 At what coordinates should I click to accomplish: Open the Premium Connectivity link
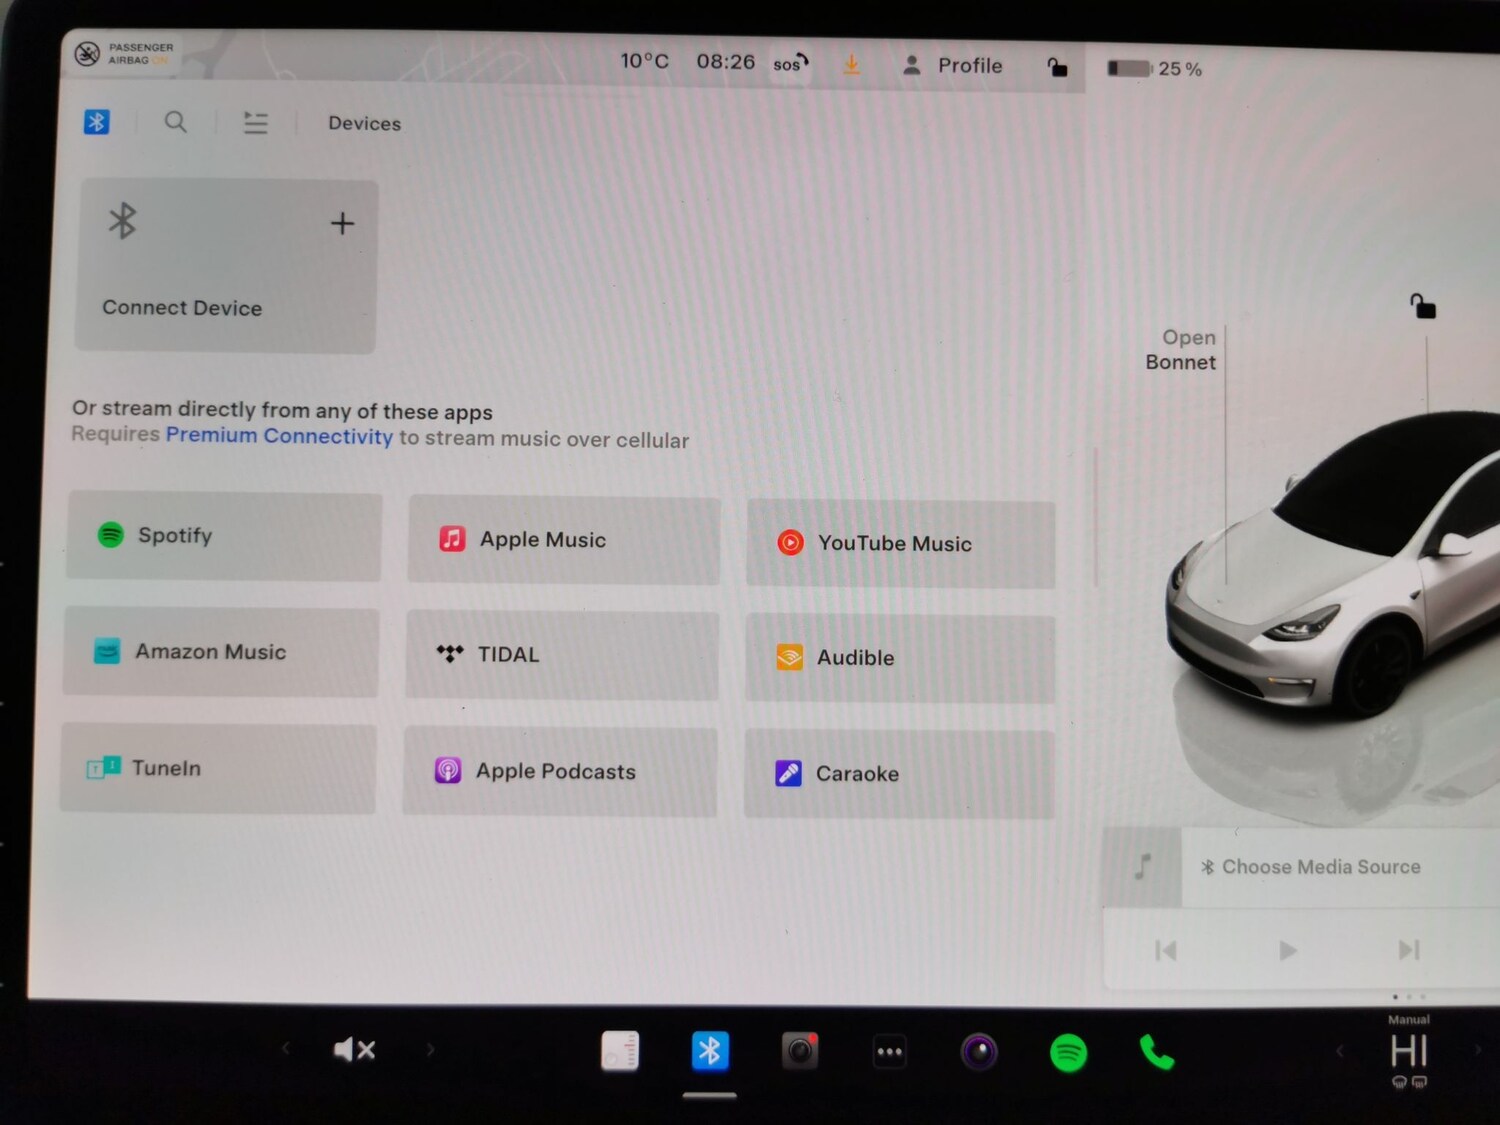279,436
